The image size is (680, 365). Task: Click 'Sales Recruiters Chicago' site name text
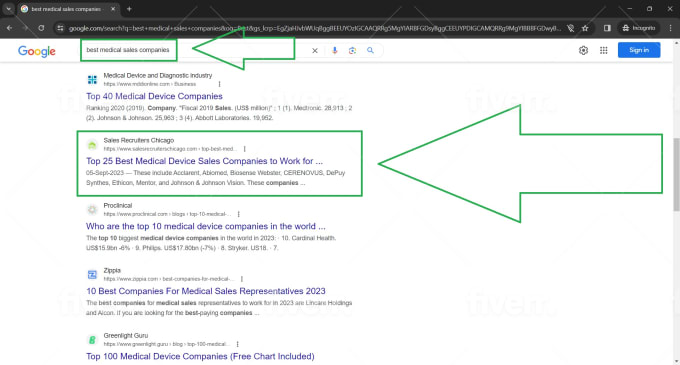pyautogui.click(x=138, y=140)
